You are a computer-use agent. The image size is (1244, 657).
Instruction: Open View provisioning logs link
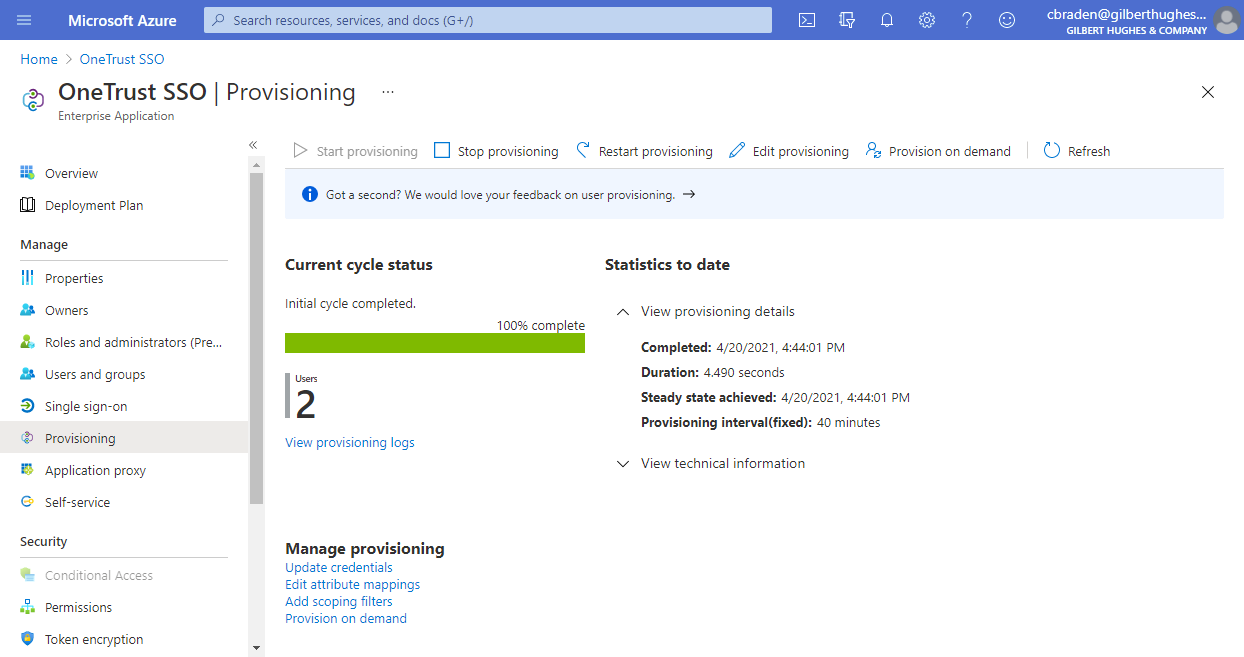click(349, 442)
